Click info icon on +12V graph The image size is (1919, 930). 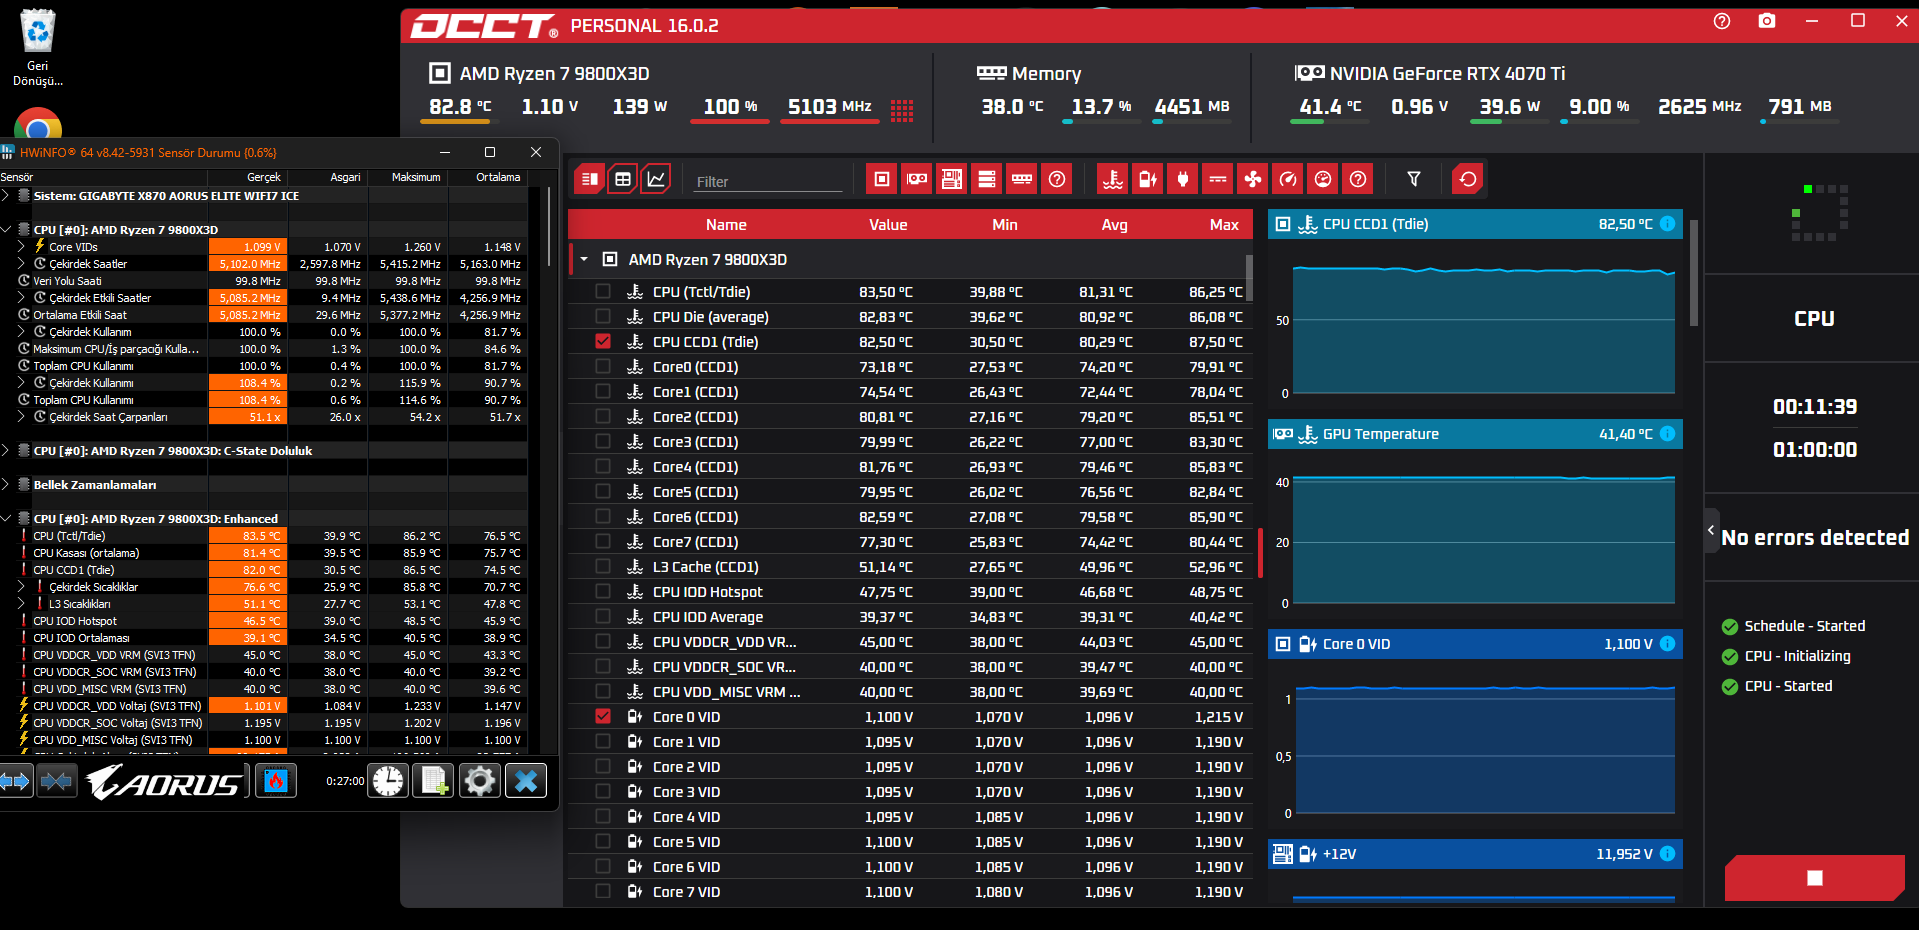click(1667, 854)
